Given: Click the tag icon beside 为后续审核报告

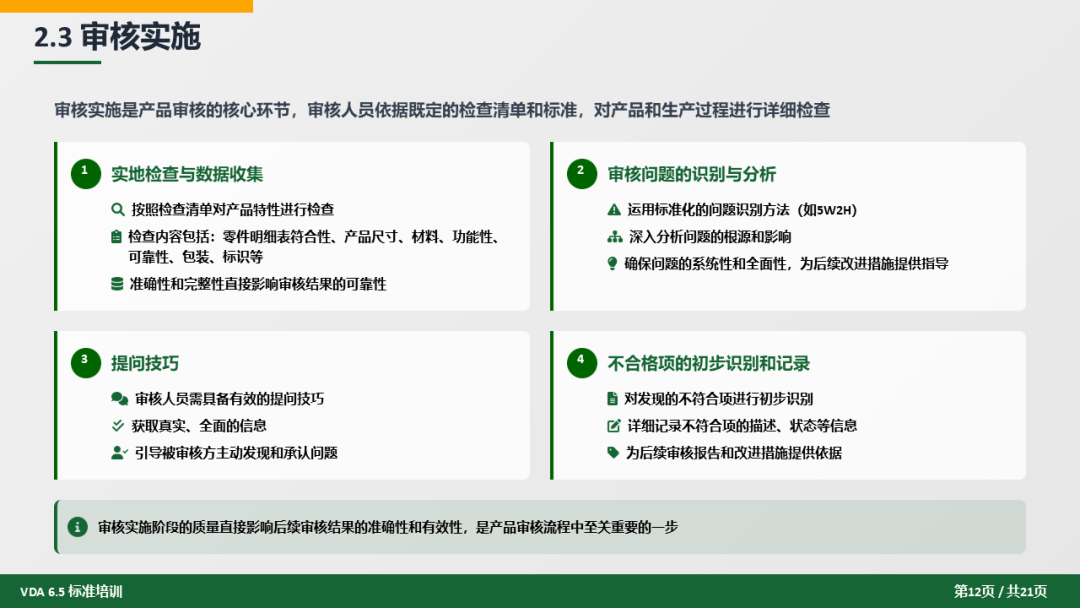Looking at the screenshot, I should point(613,453).
